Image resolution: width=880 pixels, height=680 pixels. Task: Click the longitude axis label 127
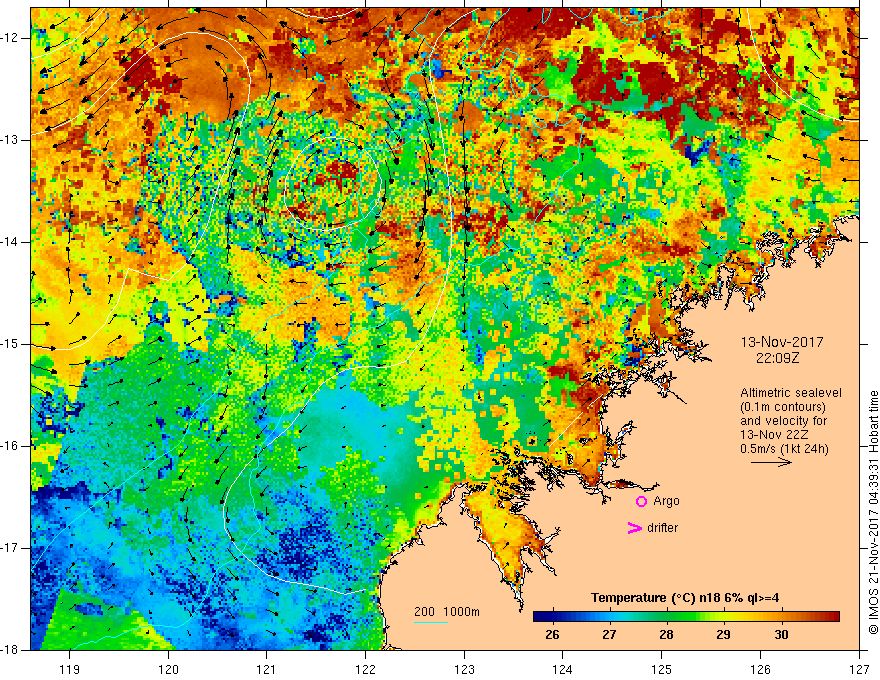[859, 669]
